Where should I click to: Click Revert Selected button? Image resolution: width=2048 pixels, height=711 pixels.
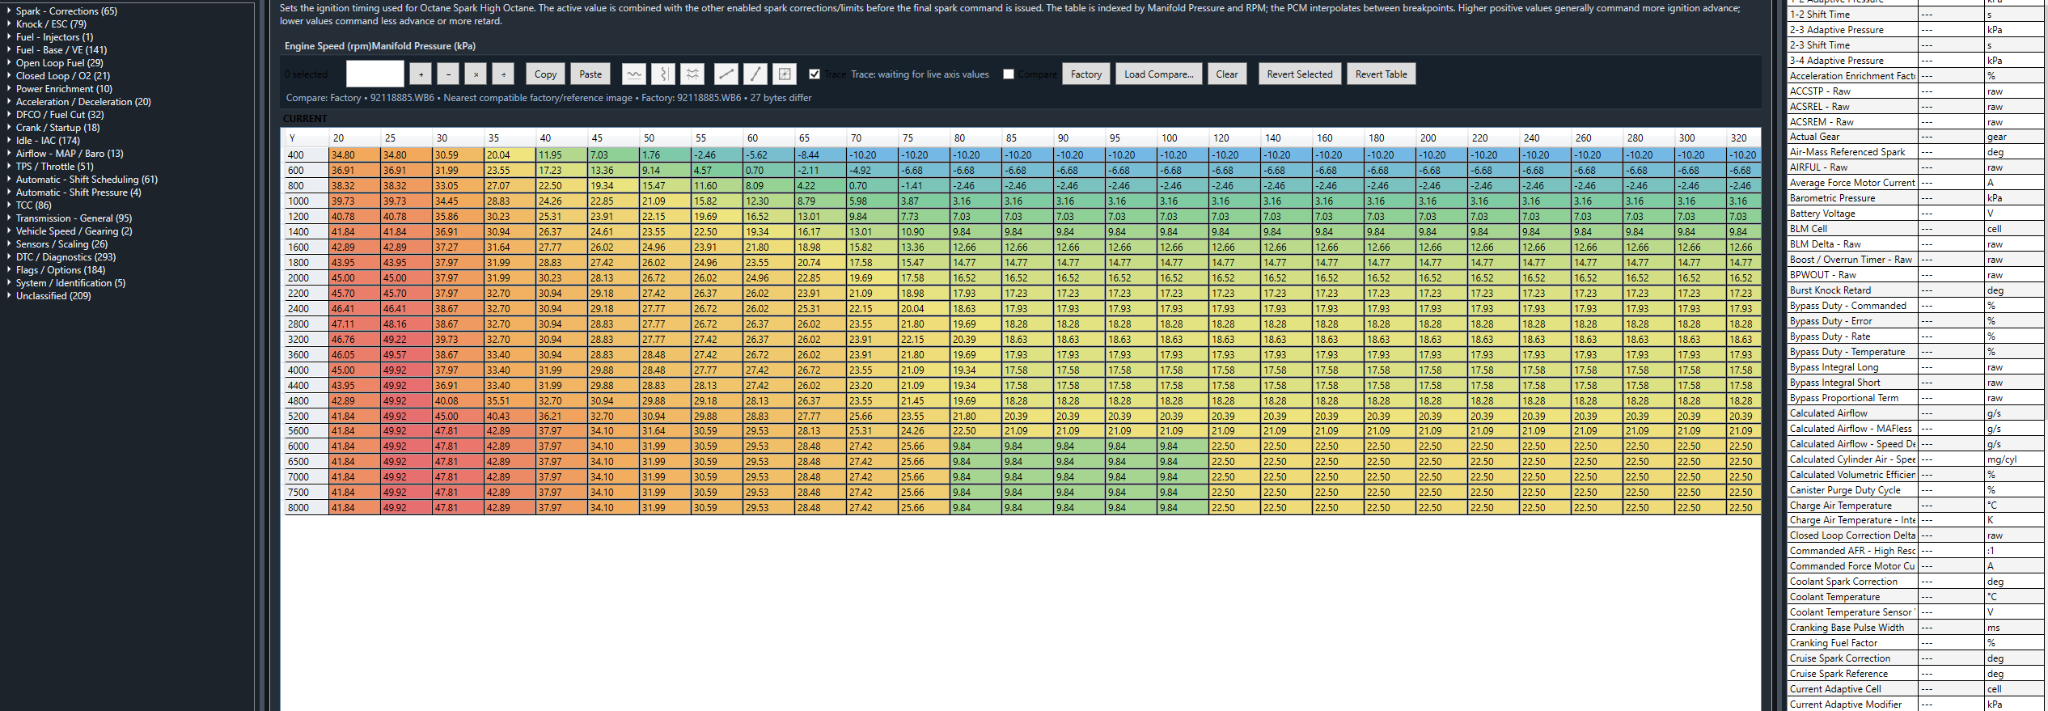click(x=1299, y=74)
